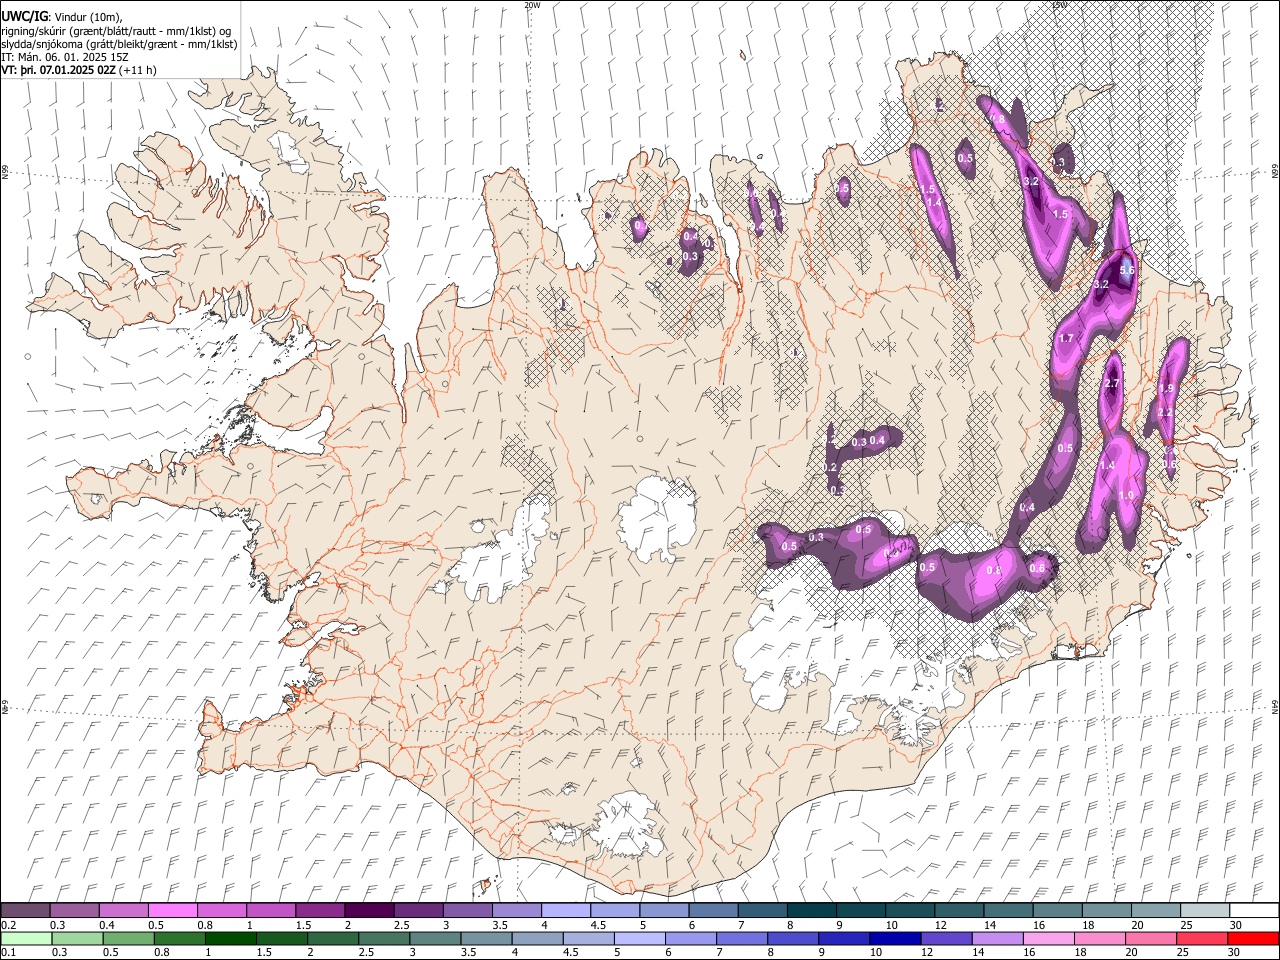Click the '15W' longitude label
The image size is (1280, 960).
coord(1060,5)
